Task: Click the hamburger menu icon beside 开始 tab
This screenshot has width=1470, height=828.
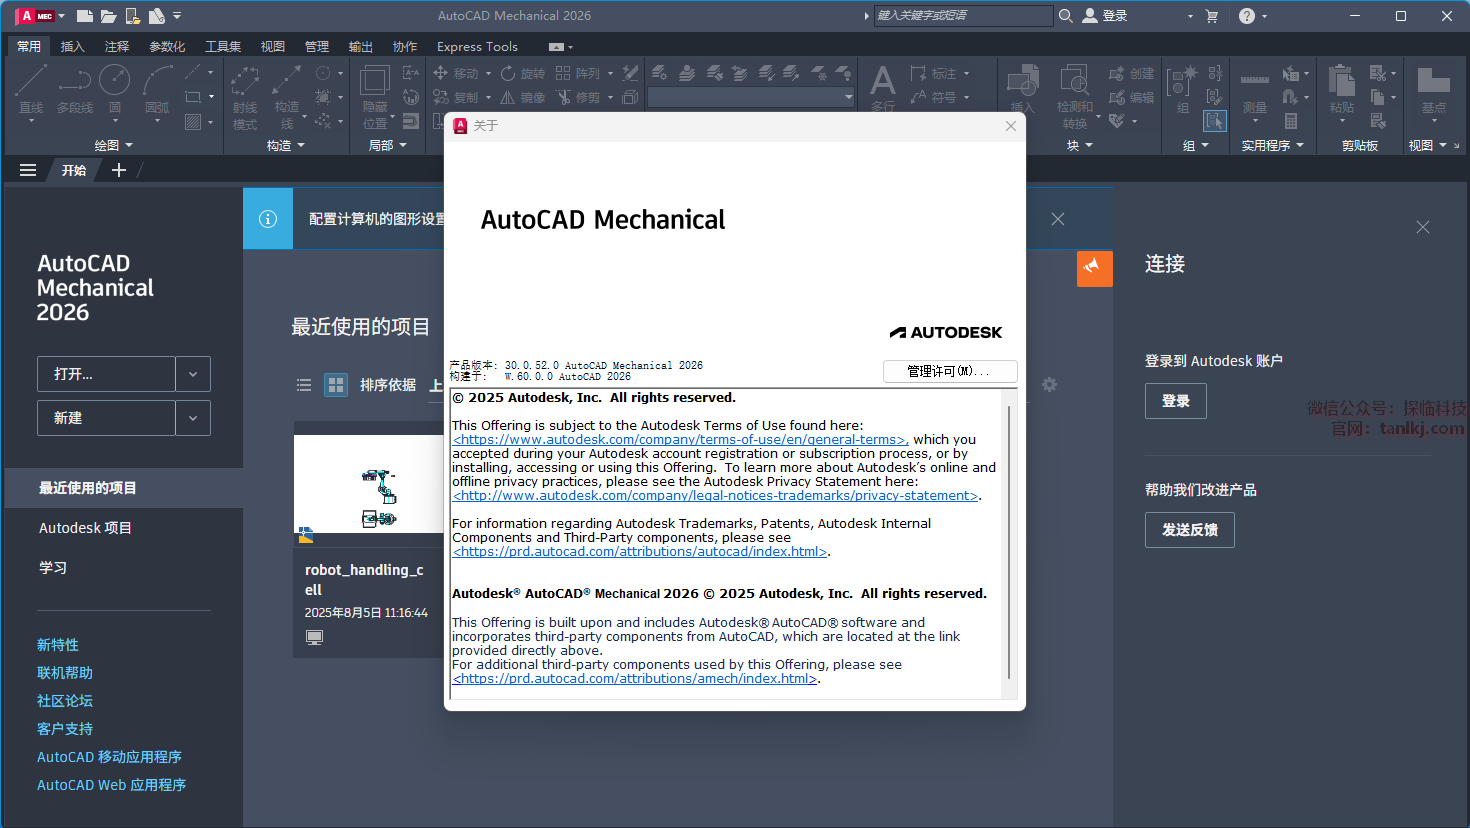Action: [x=28, y=170]
